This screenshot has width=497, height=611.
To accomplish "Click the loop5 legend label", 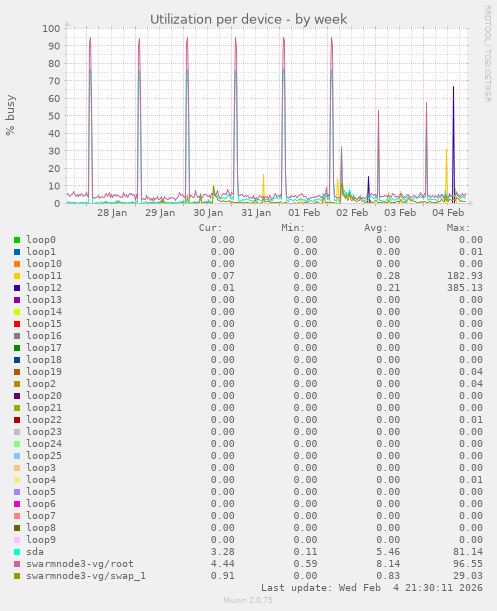I will (x=41, y=492).
